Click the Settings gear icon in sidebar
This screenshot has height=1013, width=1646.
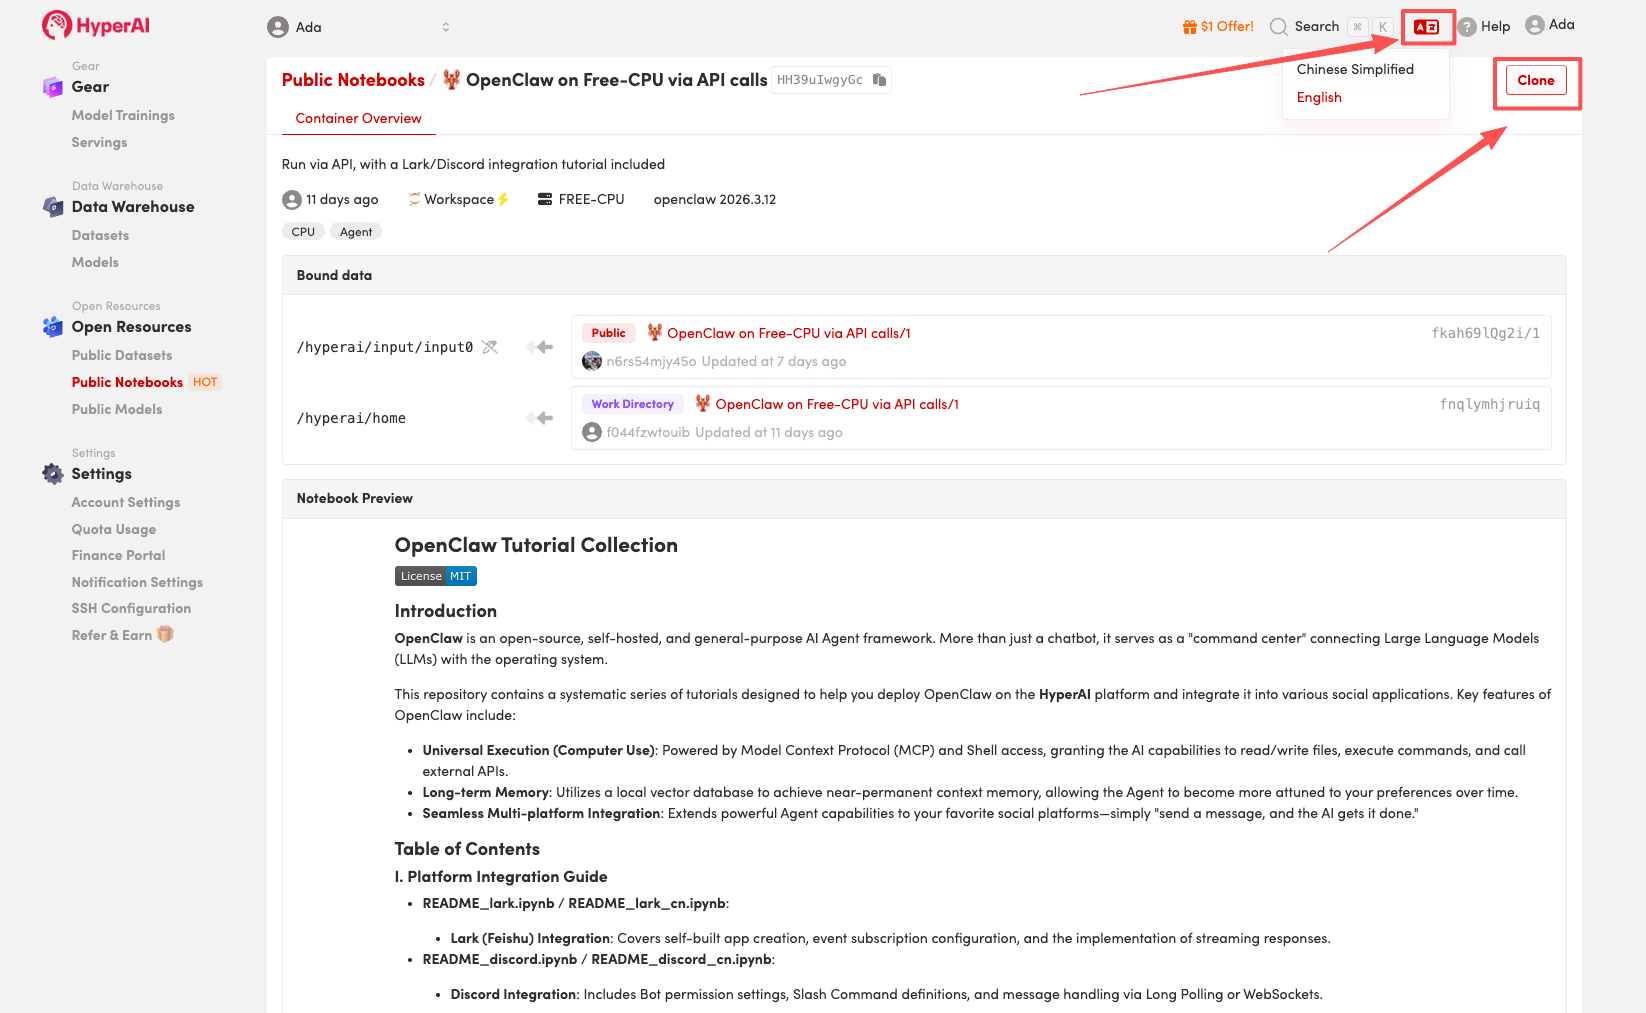point(53,474)
